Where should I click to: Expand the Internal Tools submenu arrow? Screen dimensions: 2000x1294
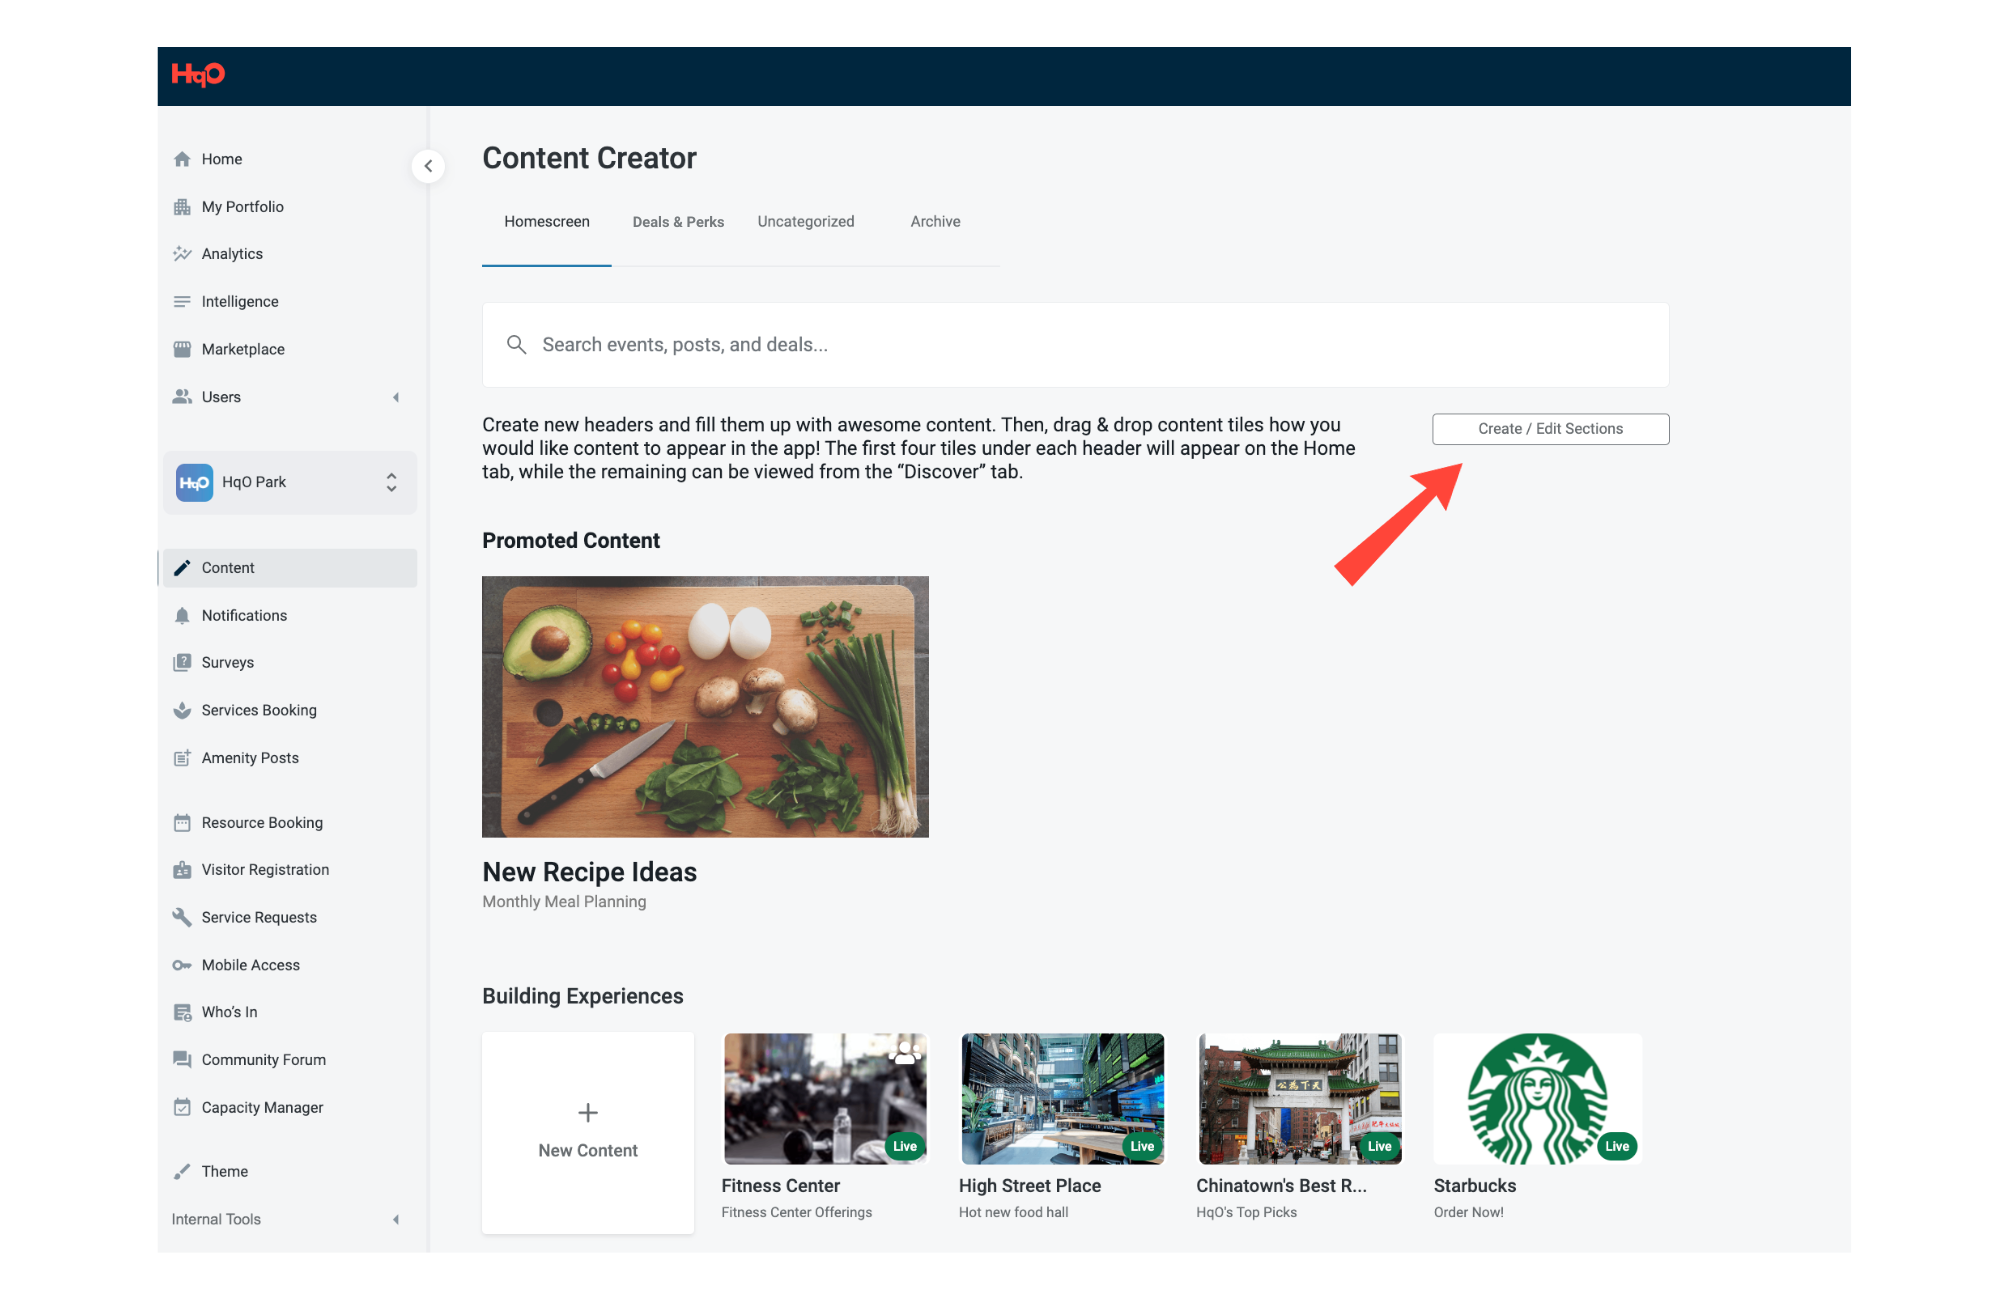396,1219
